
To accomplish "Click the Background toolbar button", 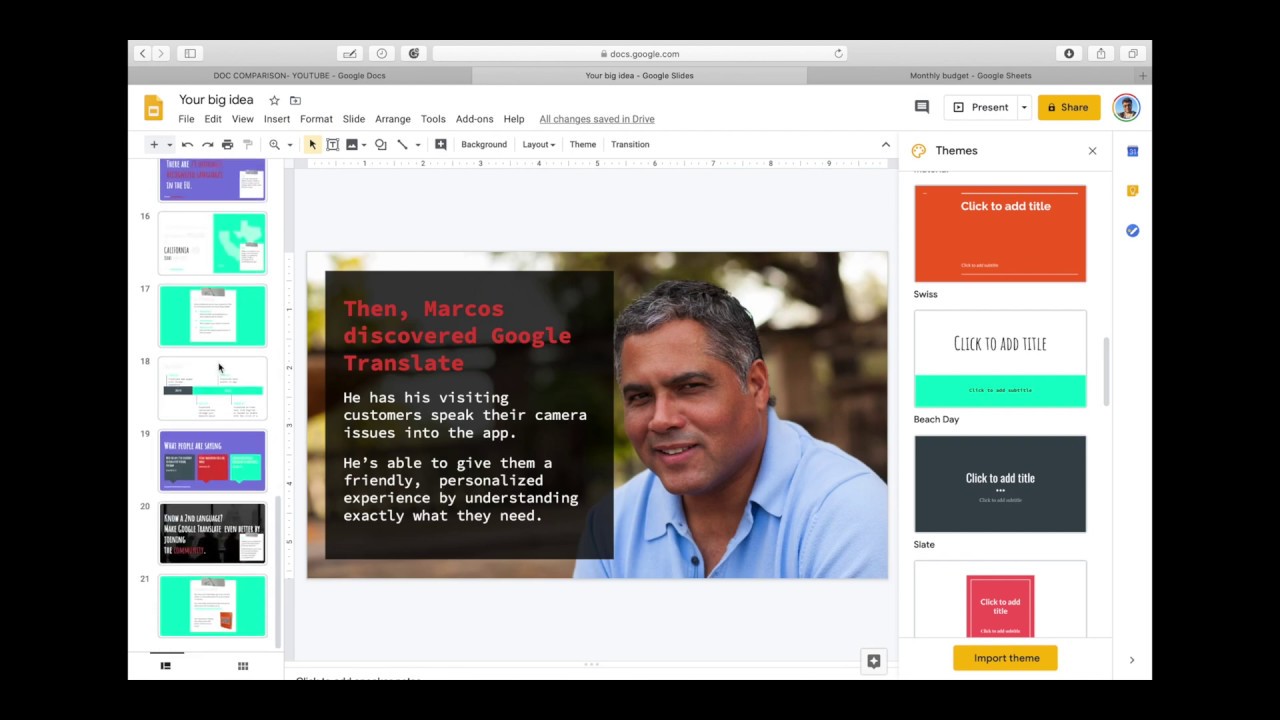I will [484, 144].
